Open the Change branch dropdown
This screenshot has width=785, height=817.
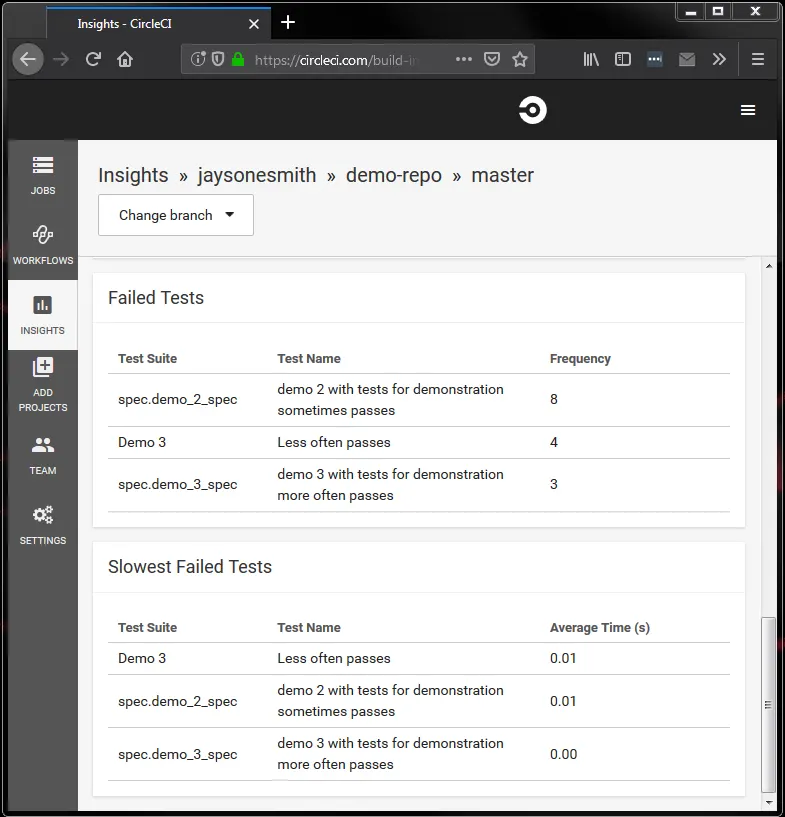175,215
